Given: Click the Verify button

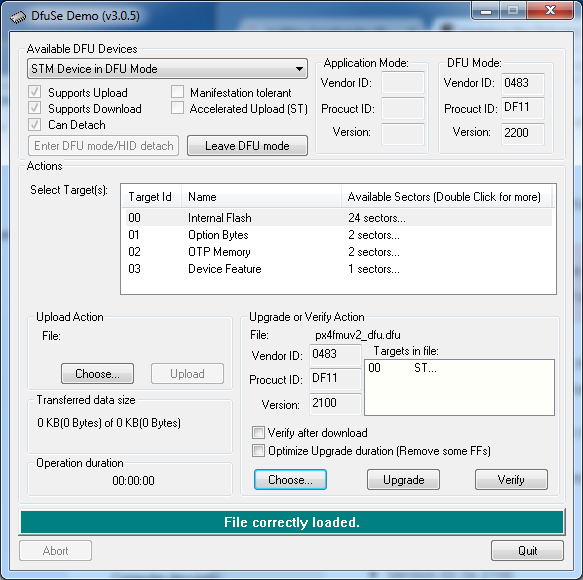Looking at the screenshot, I should click(511, 480).
